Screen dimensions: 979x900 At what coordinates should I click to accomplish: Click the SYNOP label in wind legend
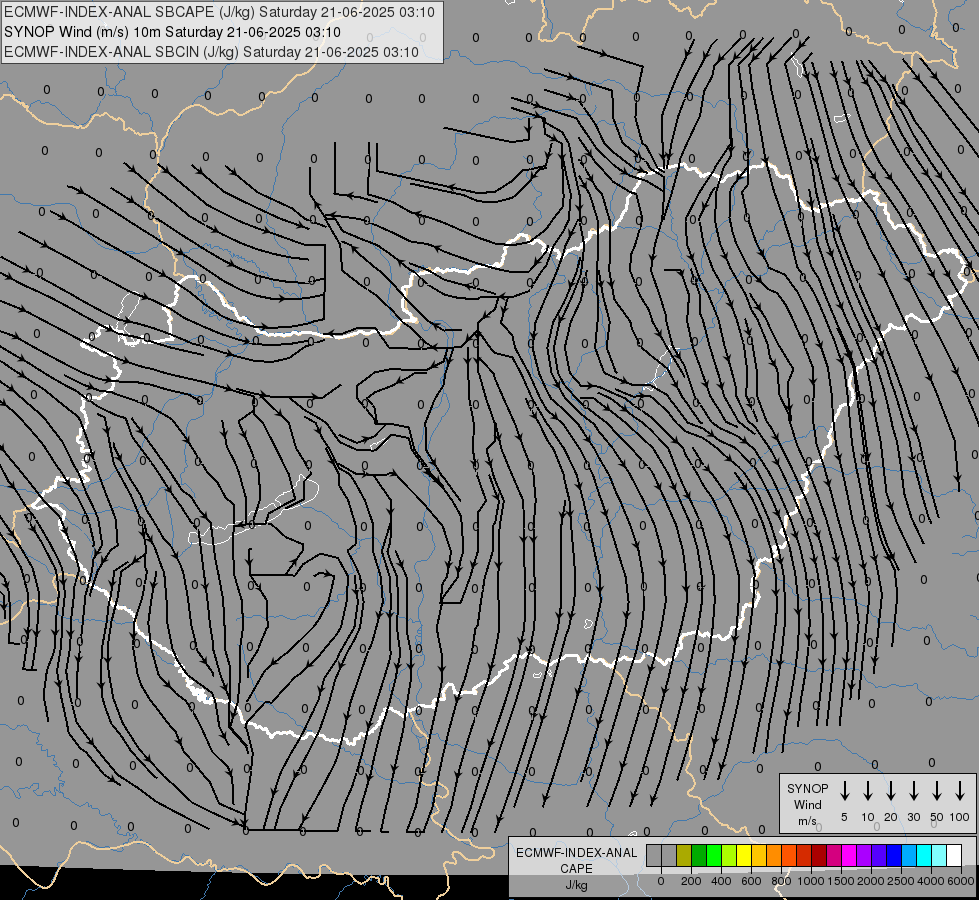tap(807, 788)
